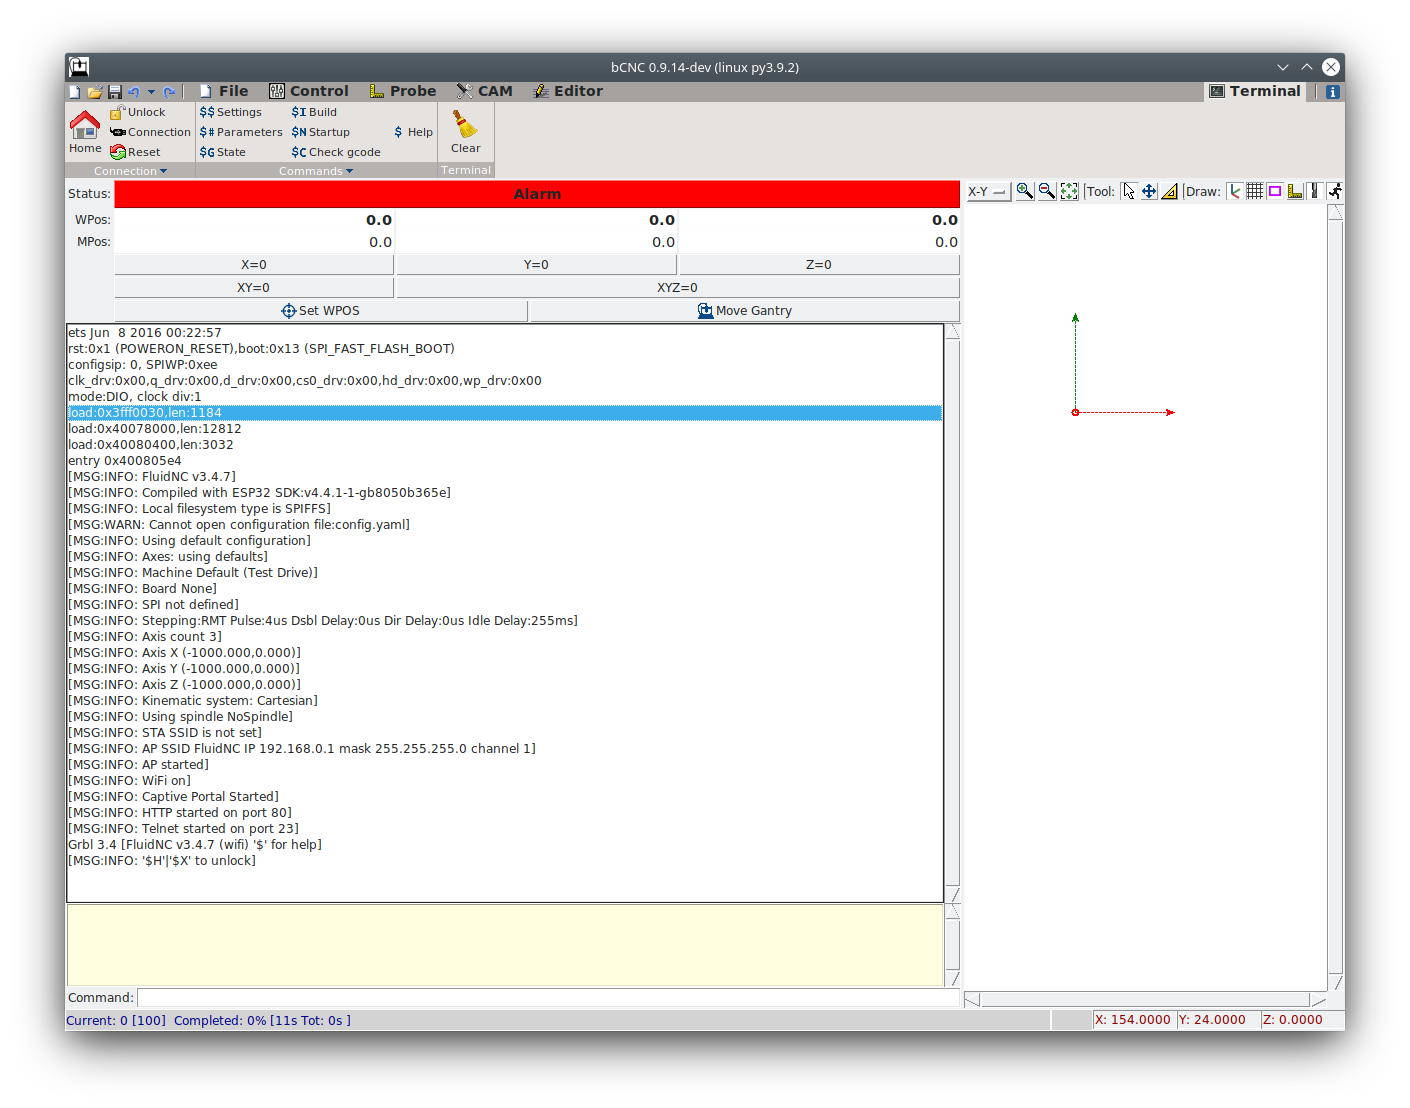Toggle drawing of work paths

[1316, 191]
